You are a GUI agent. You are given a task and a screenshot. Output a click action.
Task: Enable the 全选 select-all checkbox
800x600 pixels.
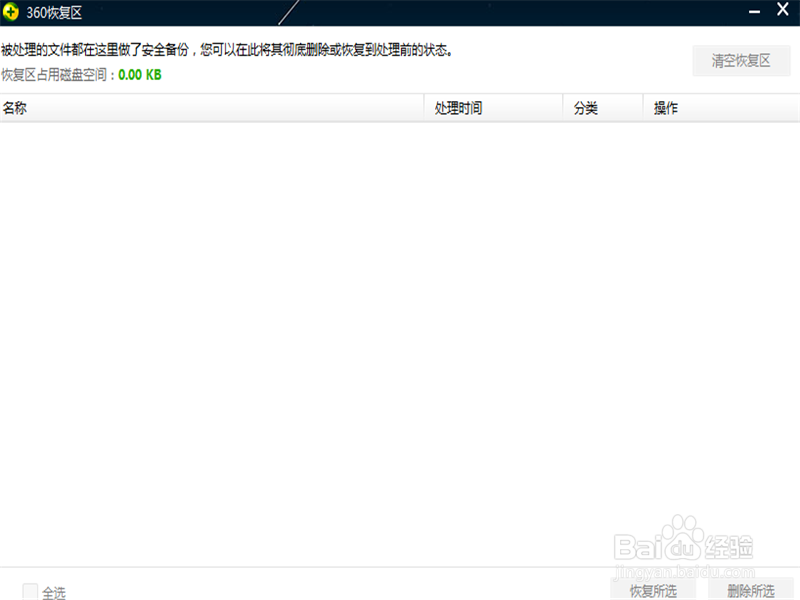click(x=29, y=592)
